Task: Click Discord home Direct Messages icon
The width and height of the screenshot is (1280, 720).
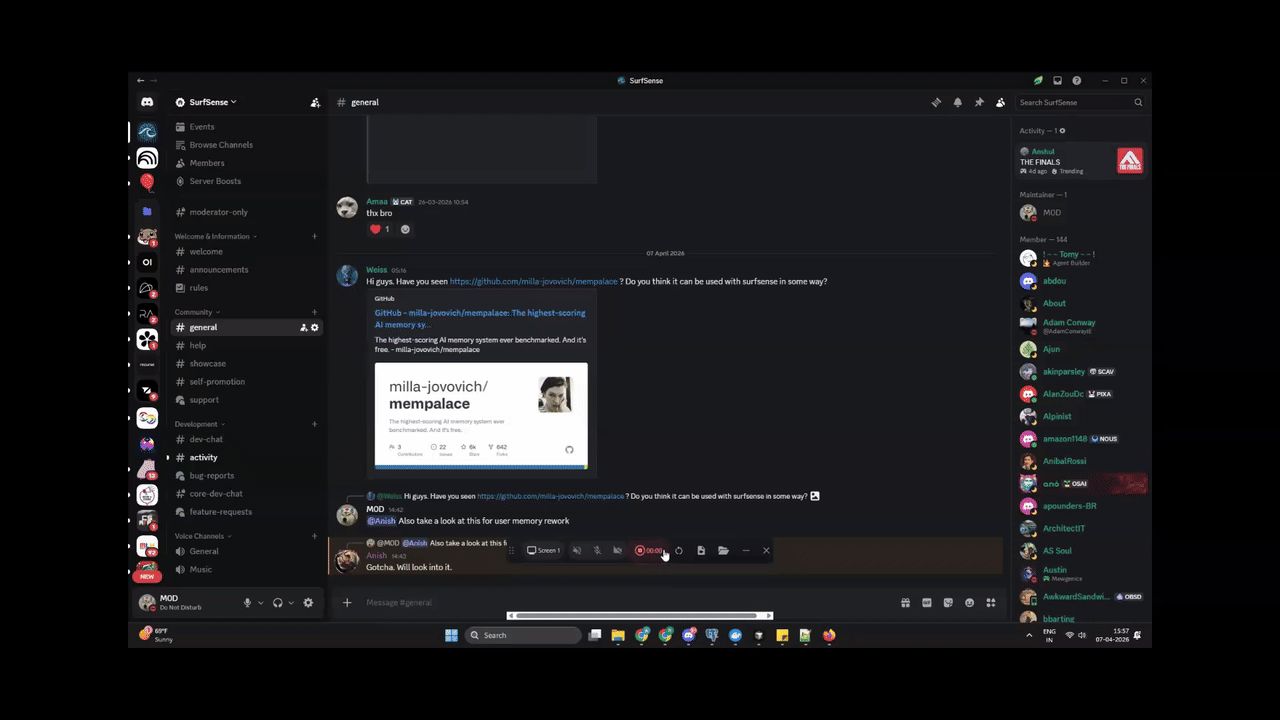Action: click(147, 102)
